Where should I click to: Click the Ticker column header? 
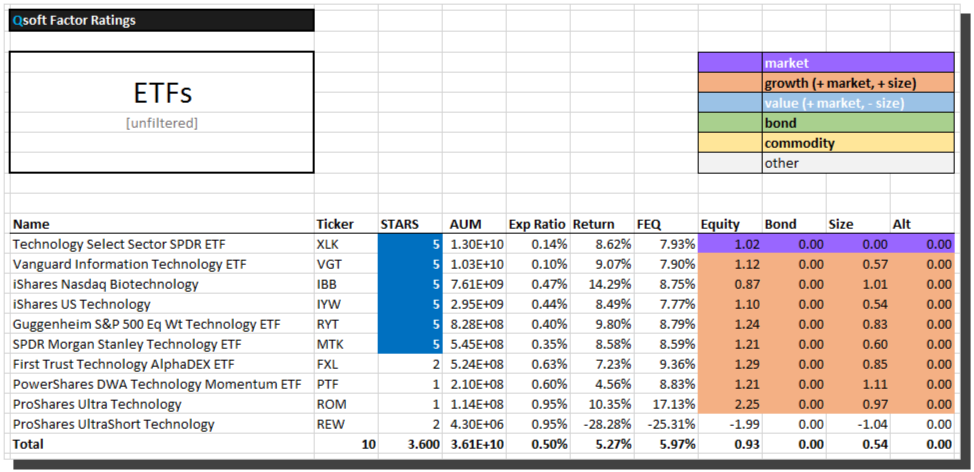coord(346,224)
